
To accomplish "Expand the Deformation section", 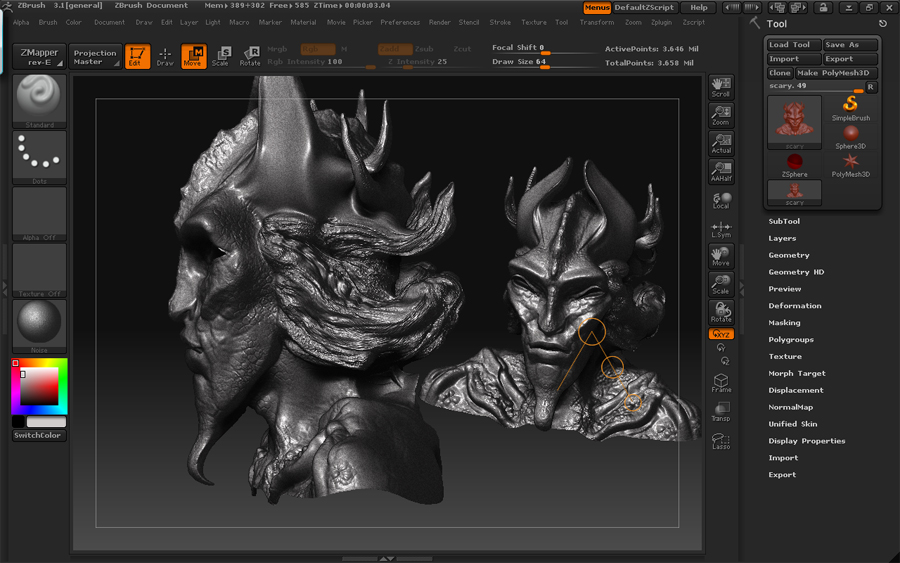I will (x=795, y=306).
